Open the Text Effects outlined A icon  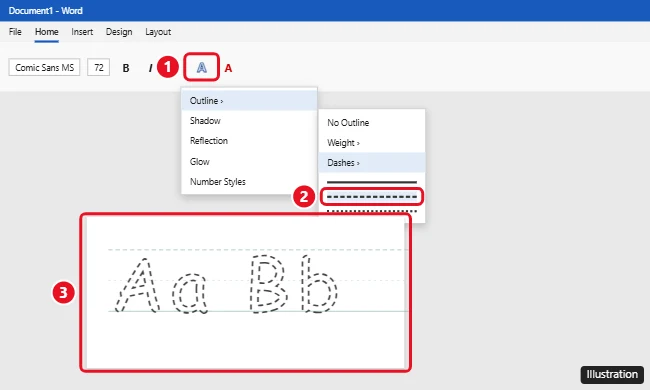point(201,67)
